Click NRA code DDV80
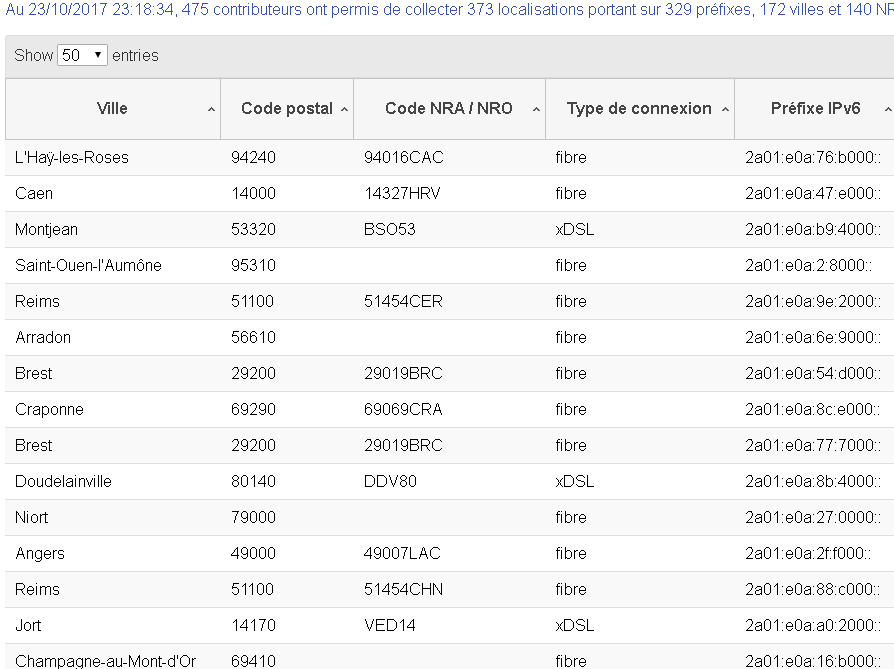 click(390, 481)
